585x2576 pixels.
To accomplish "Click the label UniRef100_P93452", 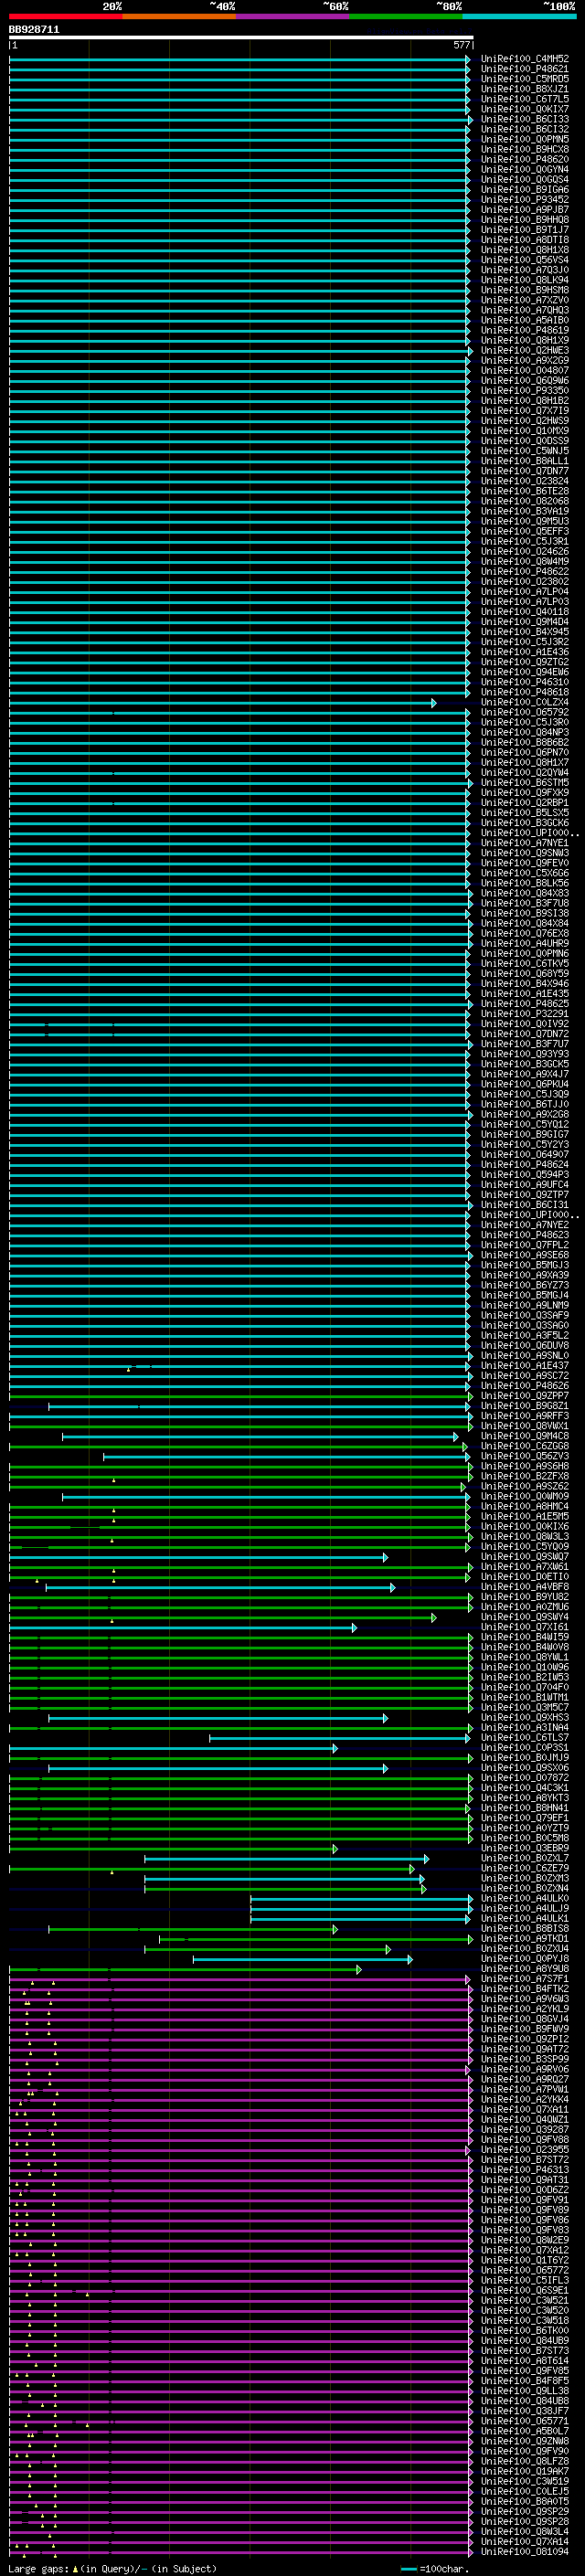I will tap(525, 200).
